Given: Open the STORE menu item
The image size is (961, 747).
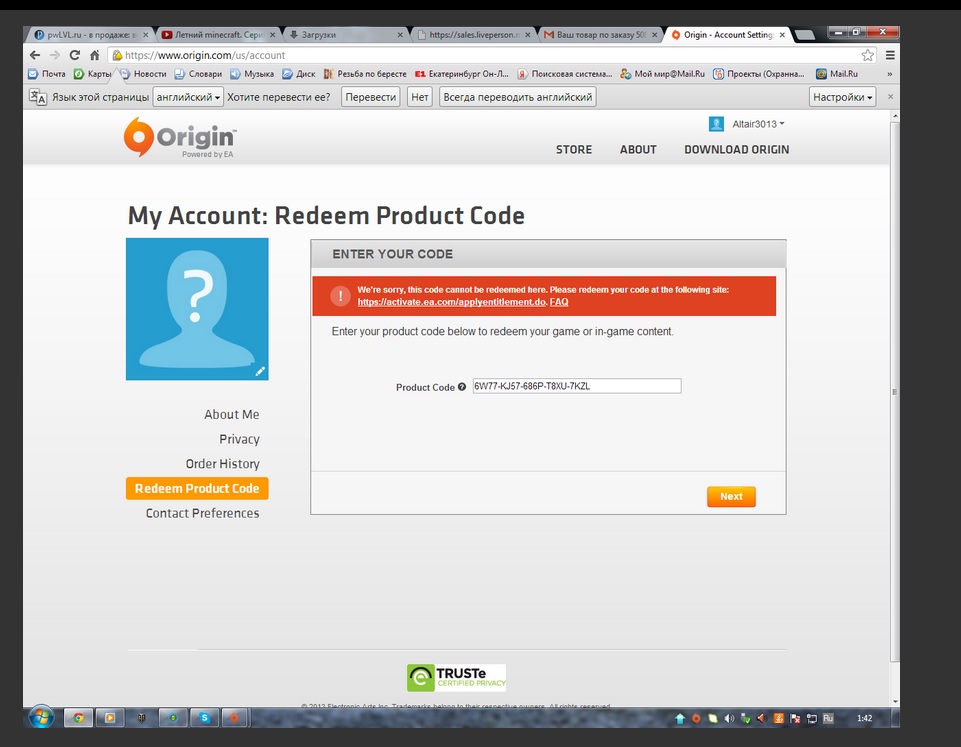Looking at the screenshot, I should click(x=574, y=150).
